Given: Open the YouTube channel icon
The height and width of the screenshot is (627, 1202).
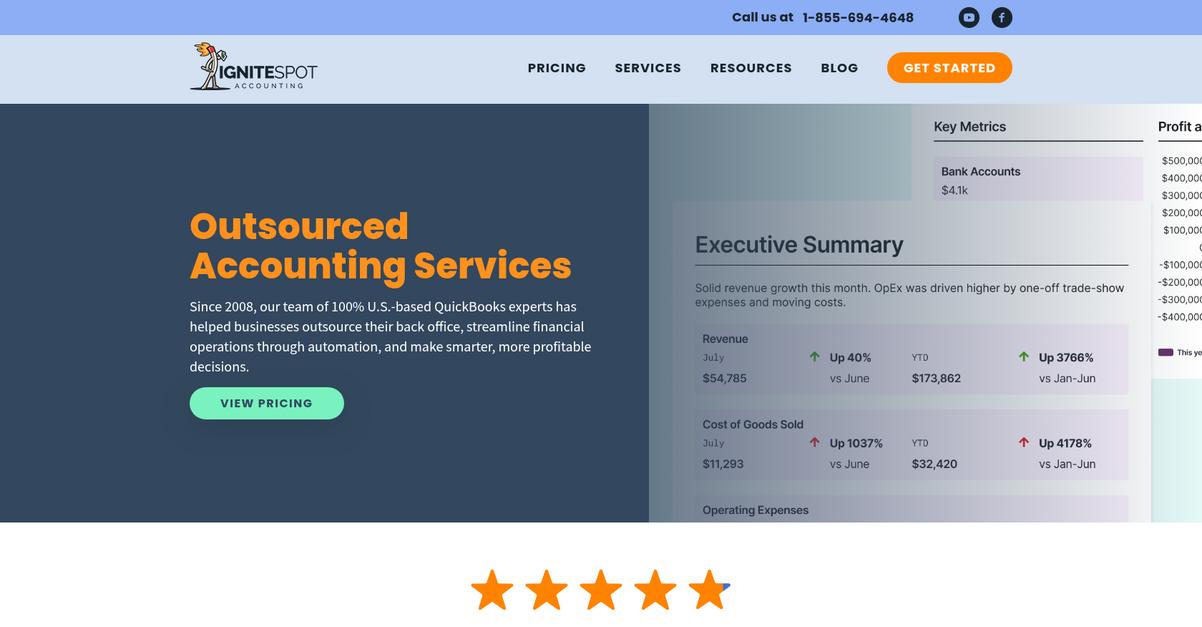Looking at the screenshot, I should click(x=969, y=17).
